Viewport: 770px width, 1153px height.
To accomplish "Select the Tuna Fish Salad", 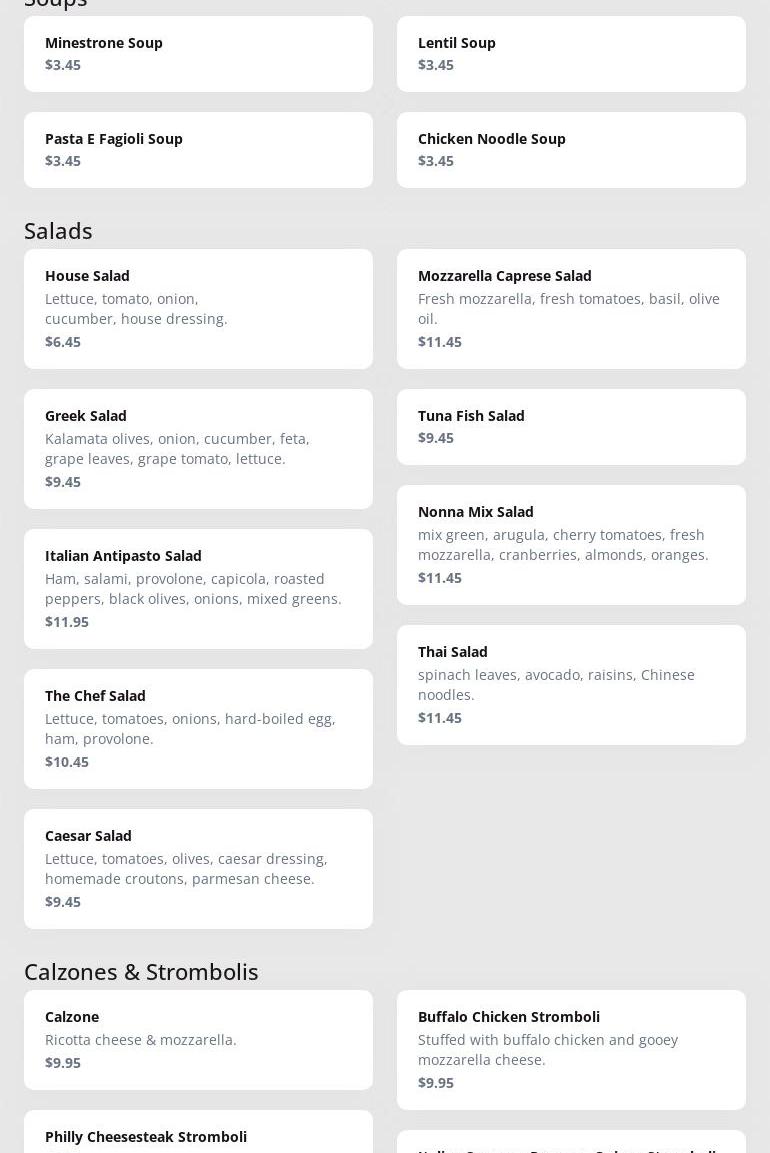I will [x=571, y=427].
